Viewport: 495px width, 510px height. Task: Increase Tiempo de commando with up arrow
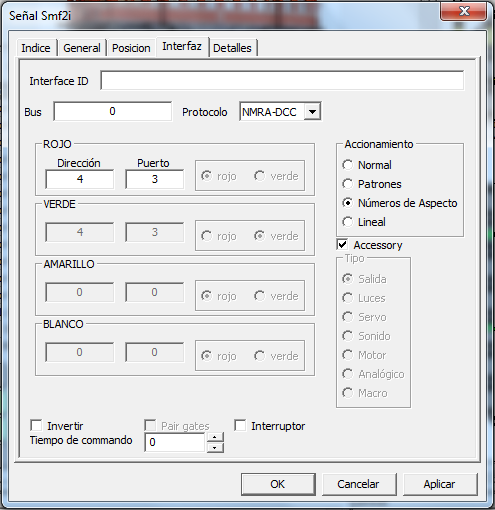click(x=215, y=437)
